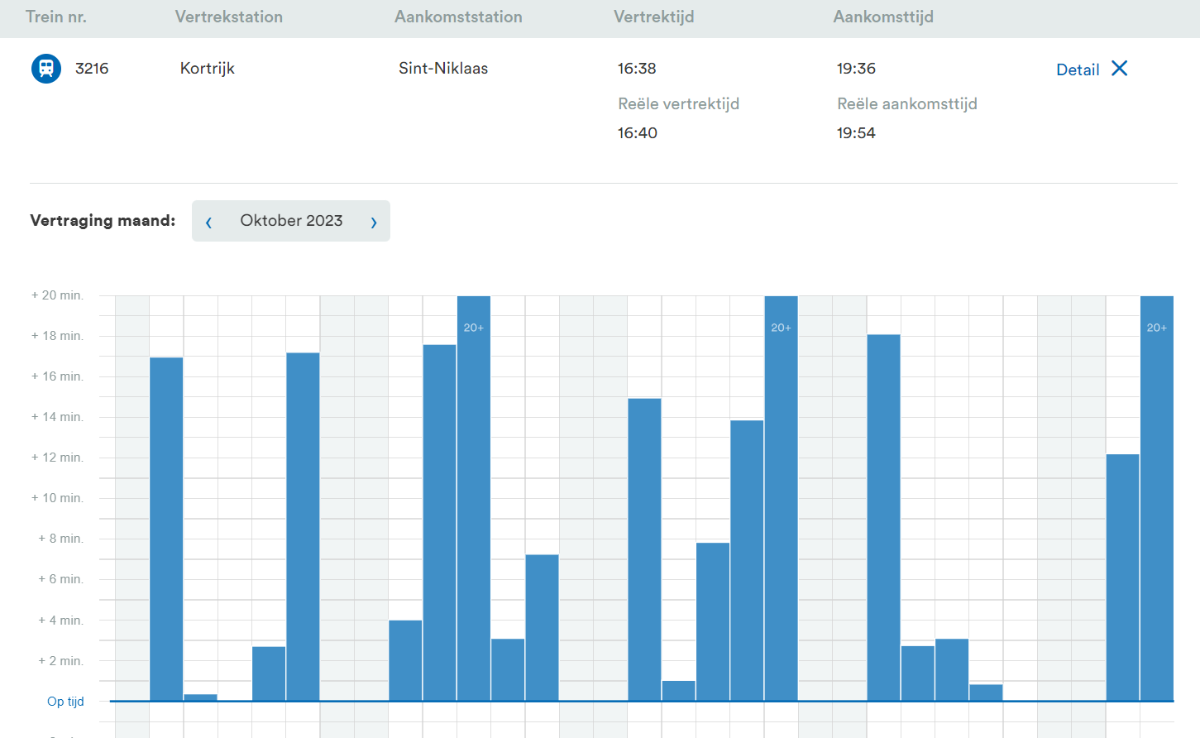Select the last 20+ bar at chart's right edge
The image size is (1200, 738).
click(x=1156, y=498)
